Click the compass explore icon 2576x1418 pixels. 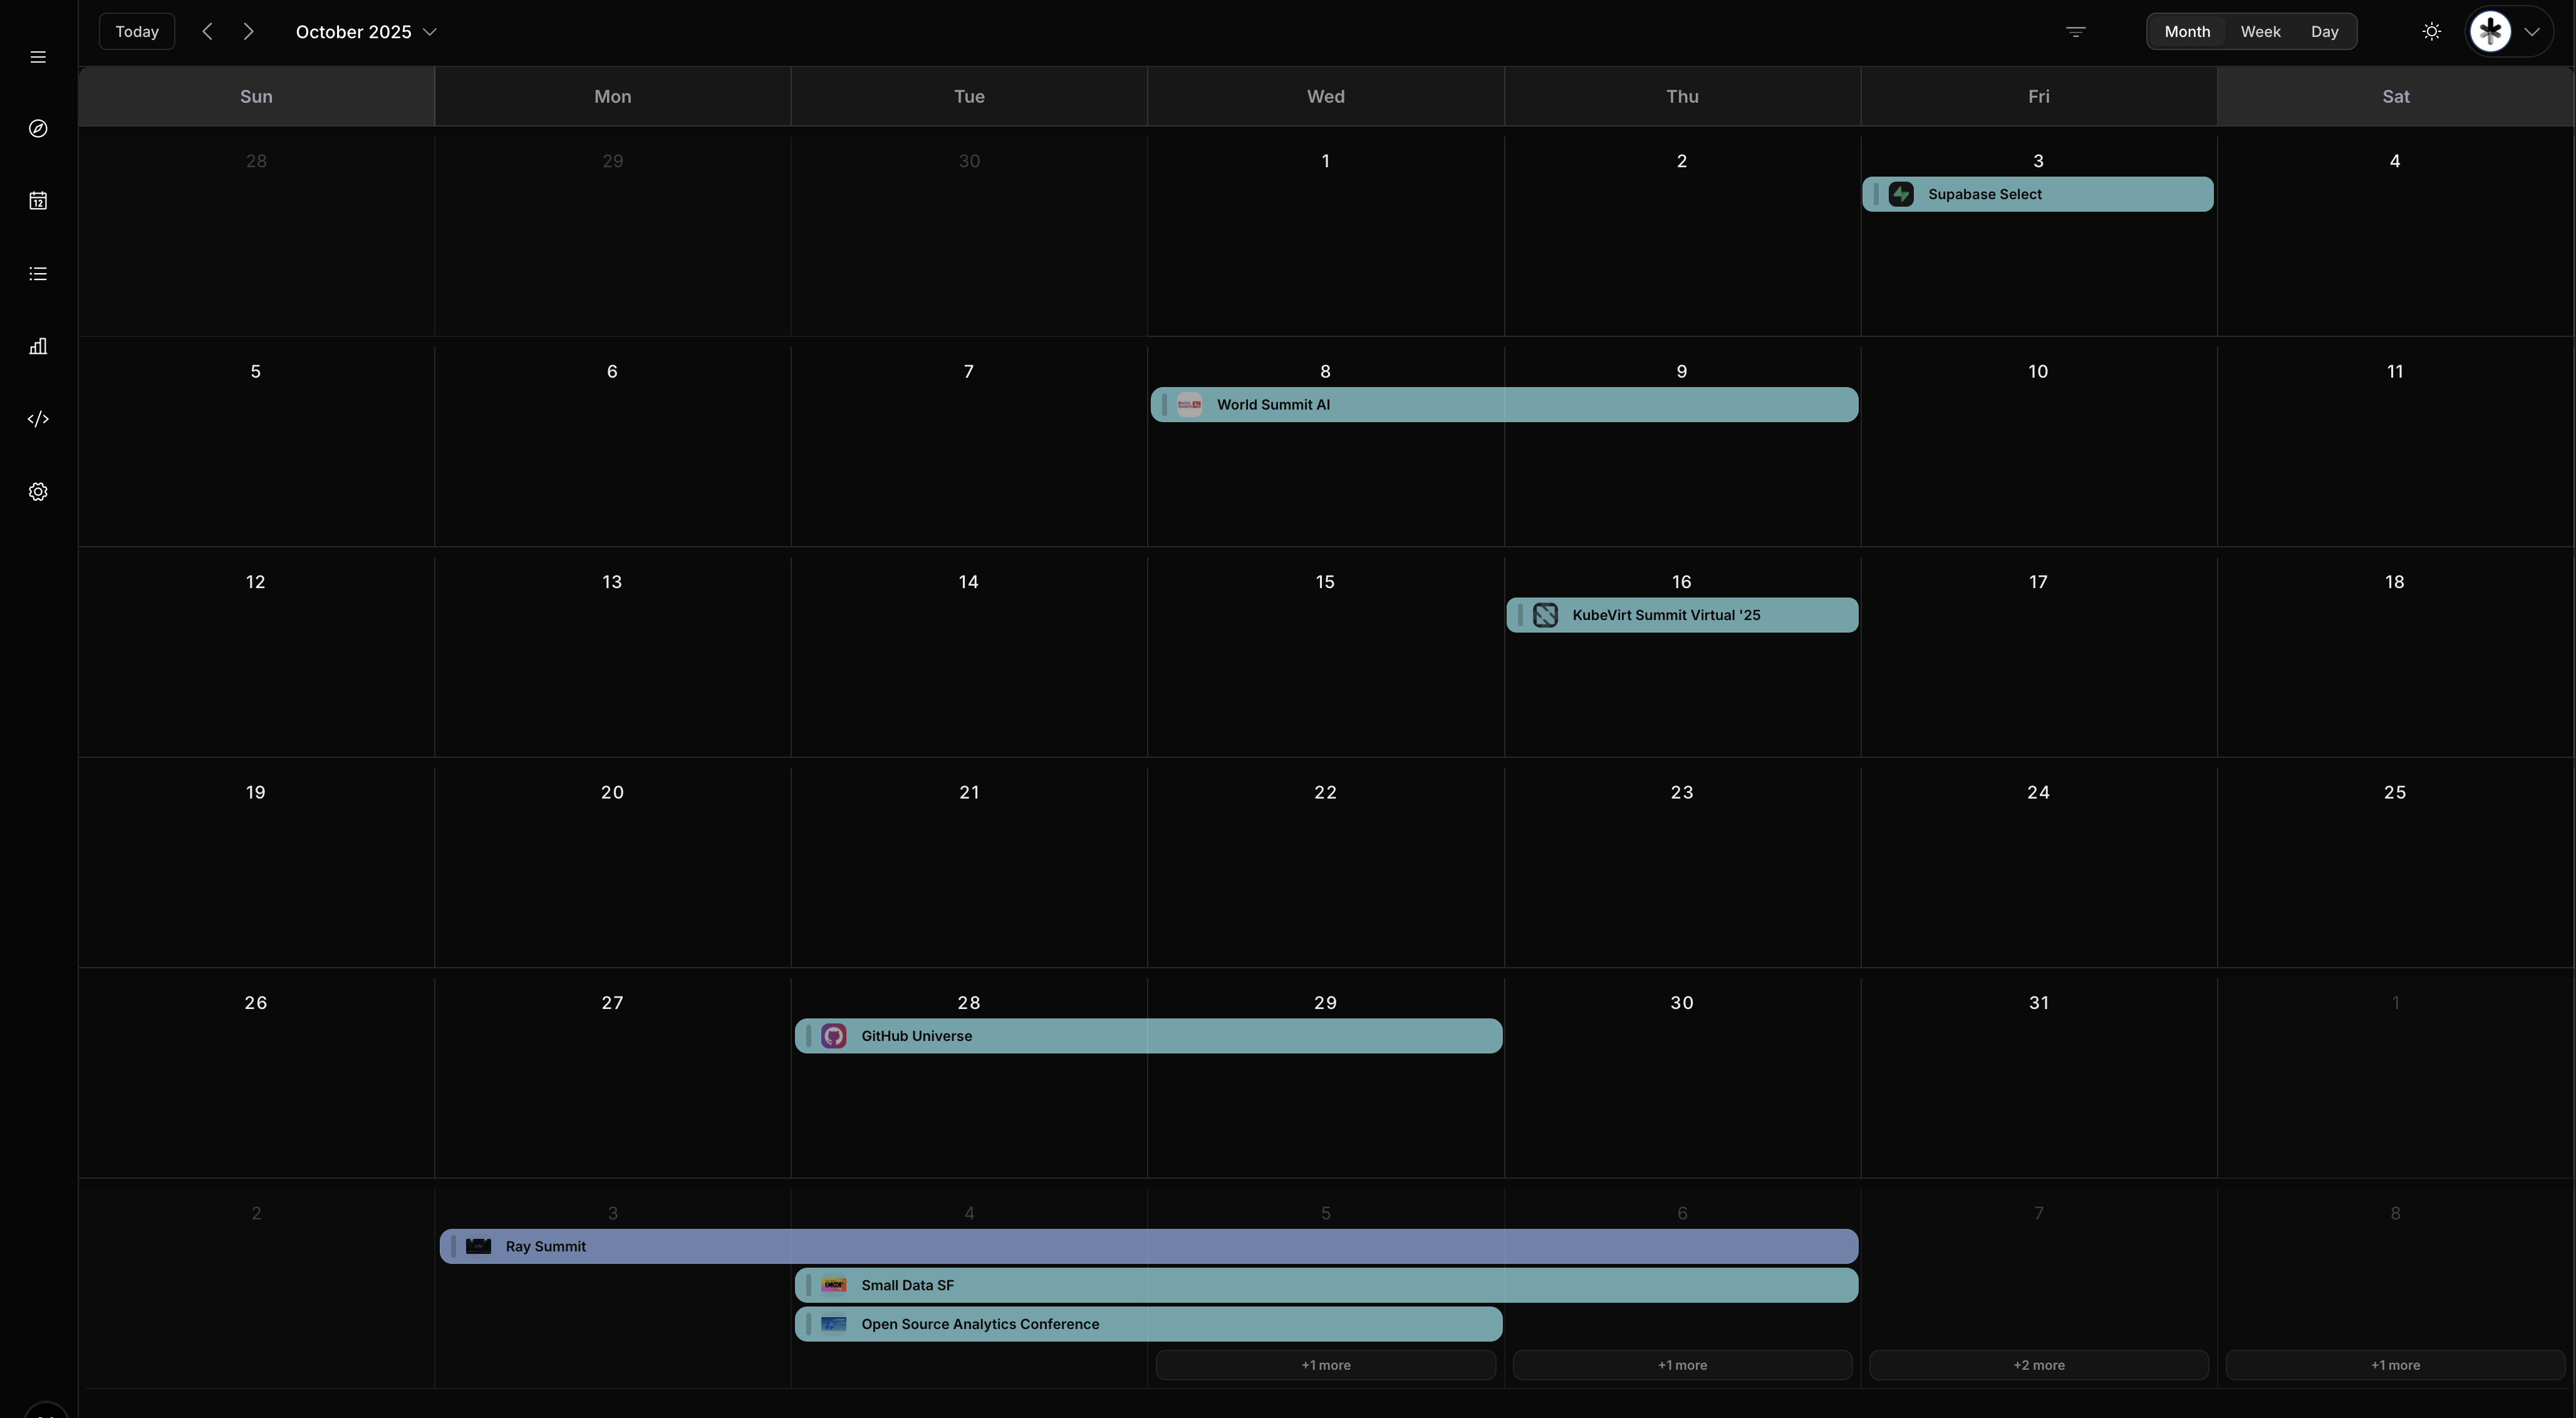pyautogui.click(x=38, y=129)
